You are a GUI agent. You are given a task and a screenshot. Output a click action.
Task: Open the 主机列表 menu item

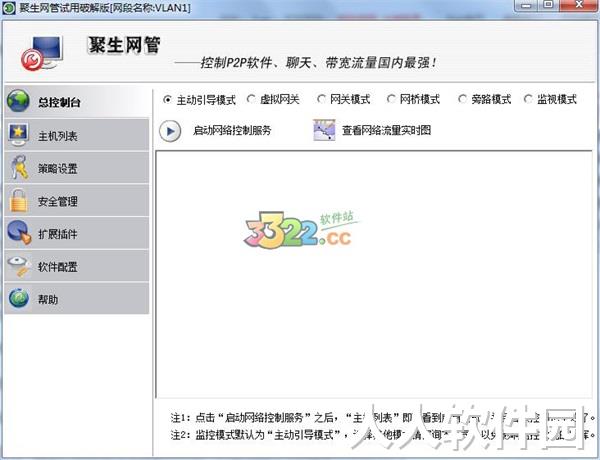(x=77, y=135)
